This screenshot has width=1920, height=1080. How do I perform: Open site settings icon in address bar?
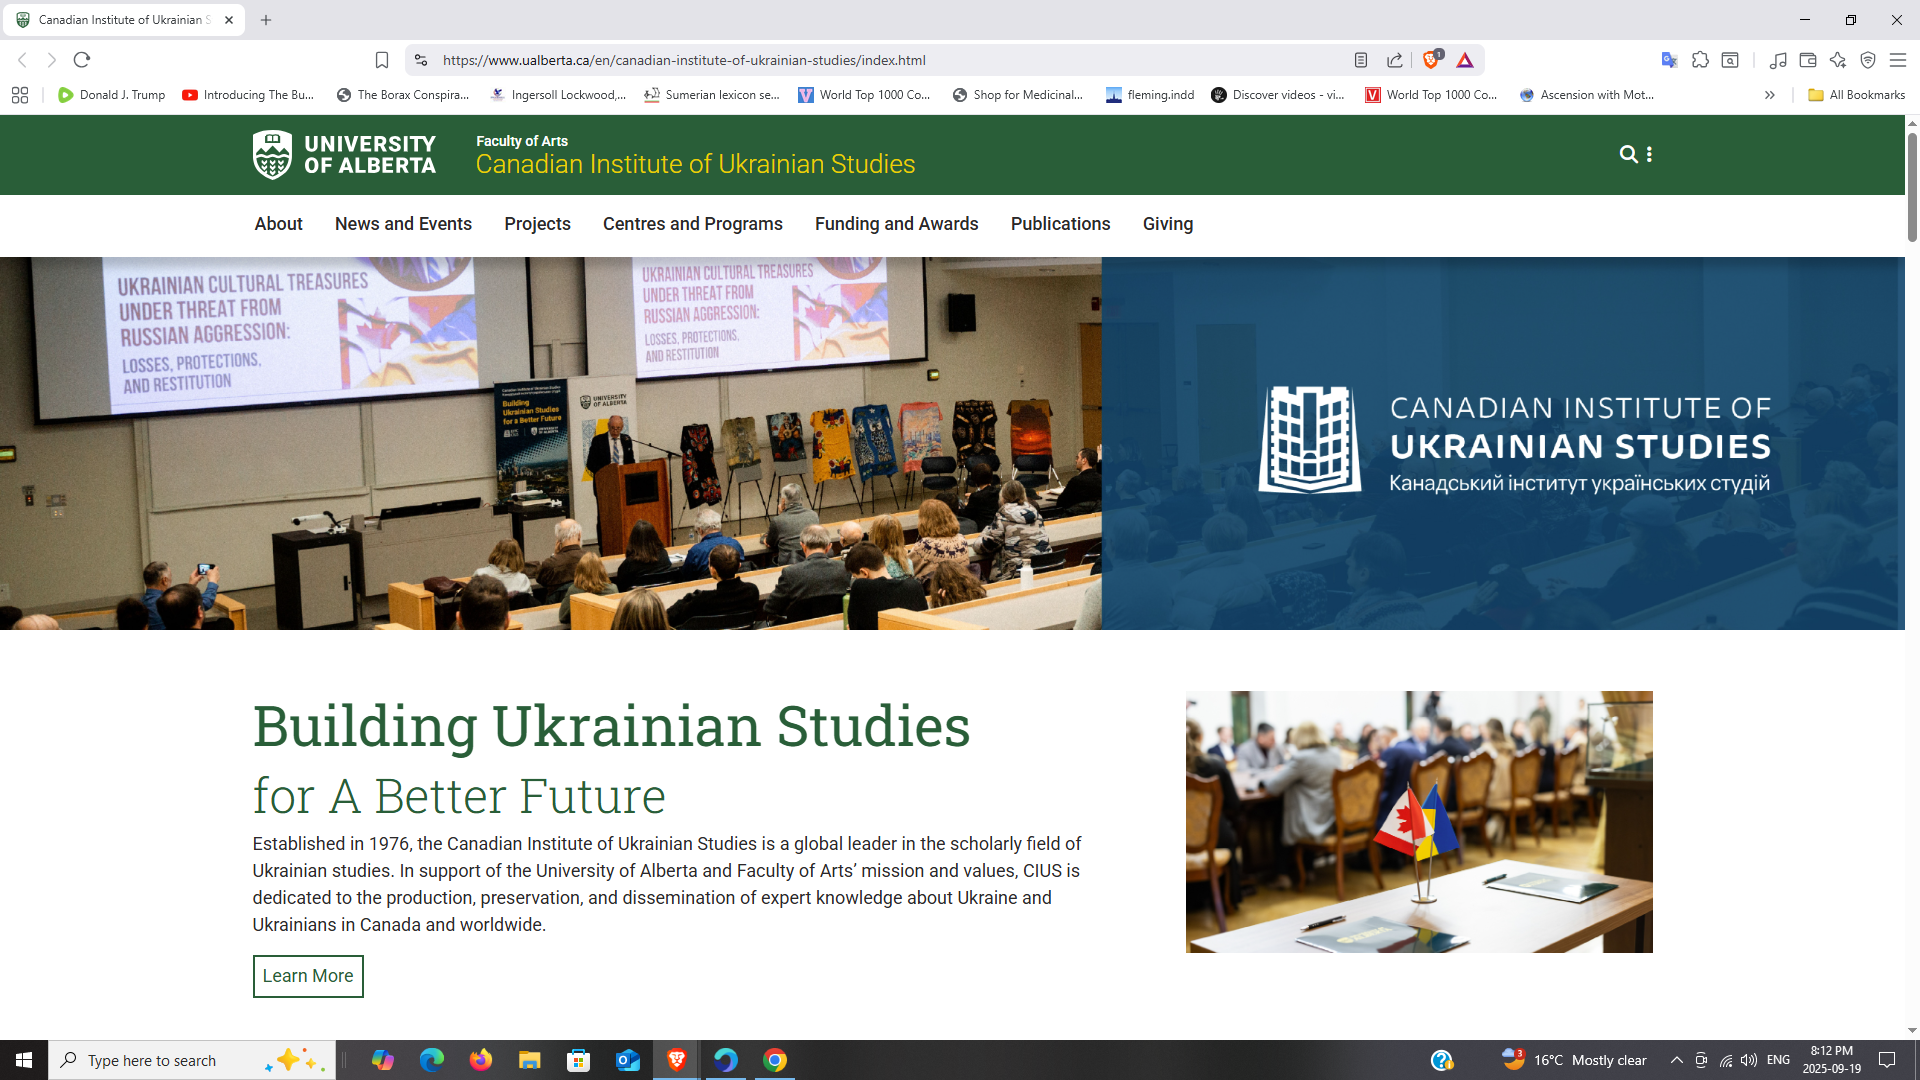coord(421,60)
